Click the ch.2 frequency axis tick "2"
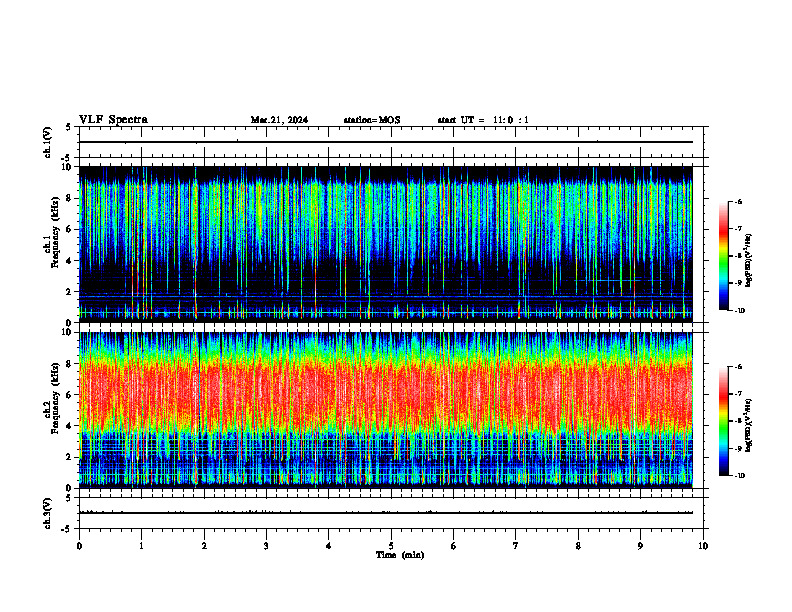Viewport: 792px width, 612px height. [x=70, y=457]
